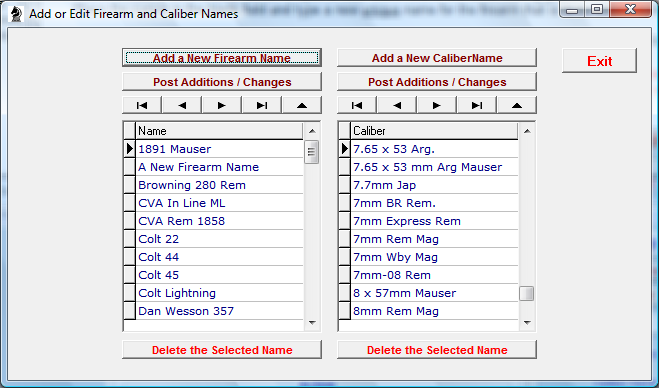Click the firearm list scroll up arrow
Viewport: 659px width, 388px height.
(x=312, y=131)
